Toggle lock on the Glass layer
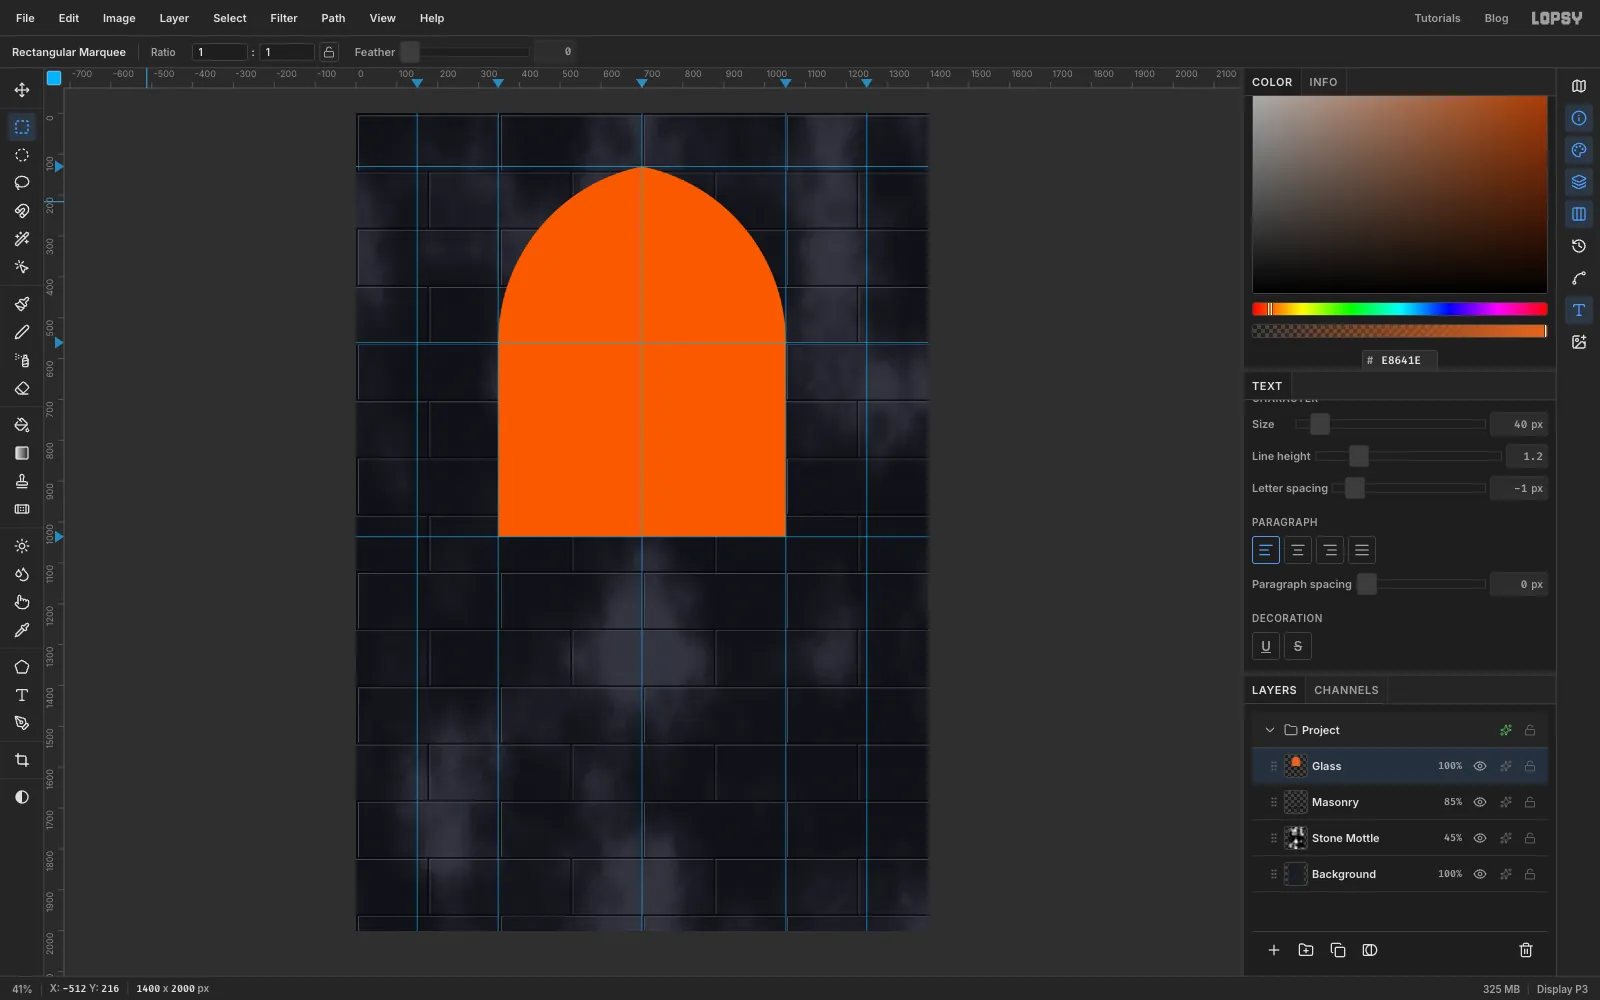Image resolution: width=1600 pixels, height=1000 pixels. click(1530, 766)
